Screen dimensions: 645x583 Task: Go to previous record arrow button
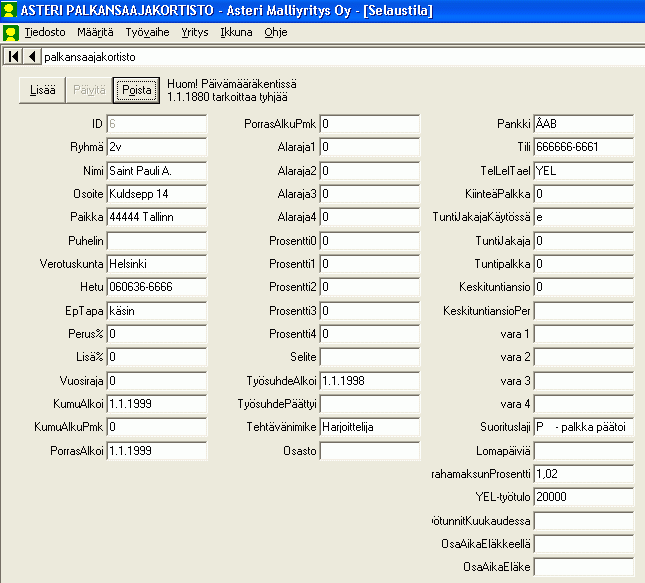click(32, 57)
